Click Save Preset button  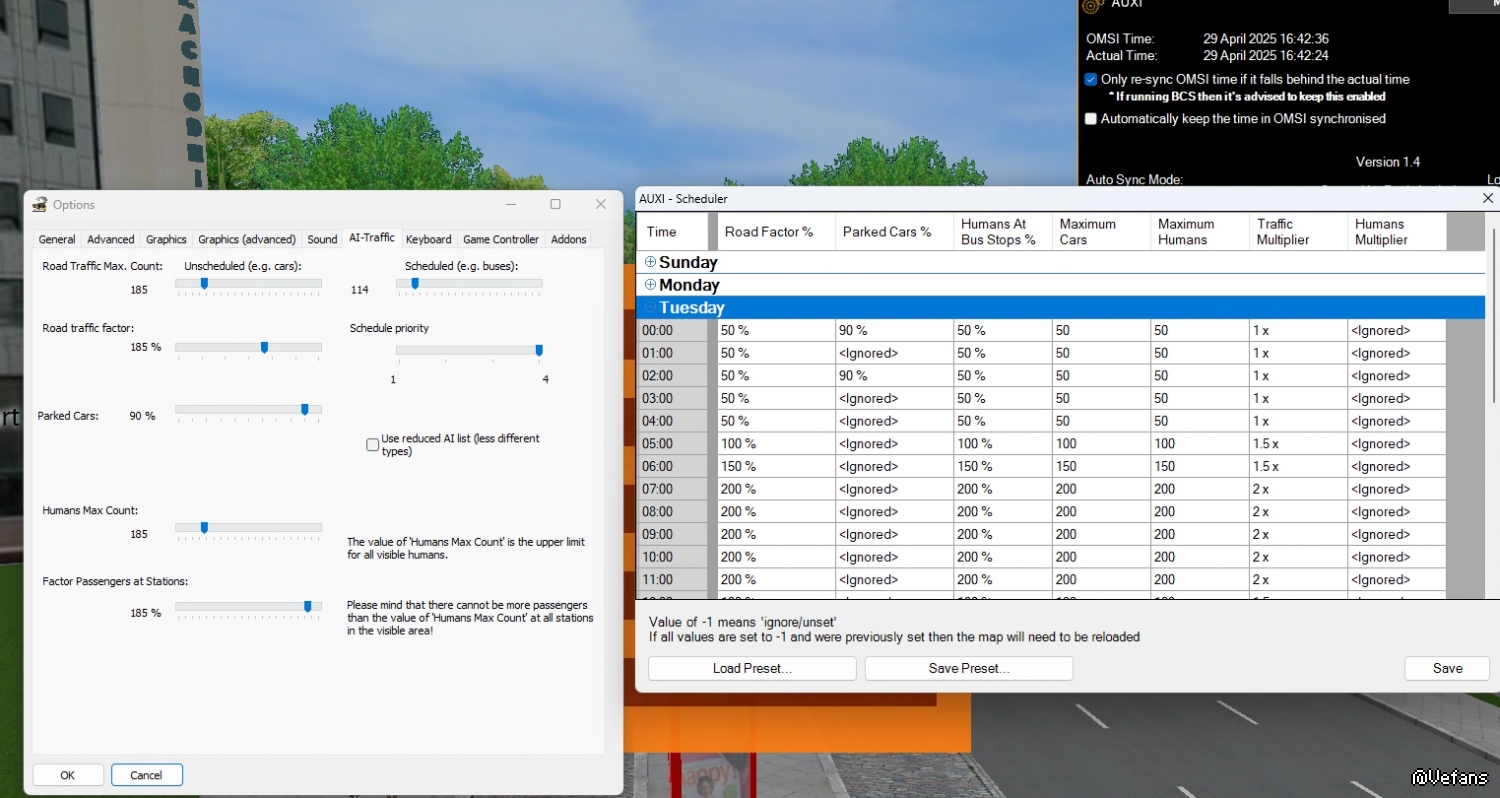pos(968,668)
